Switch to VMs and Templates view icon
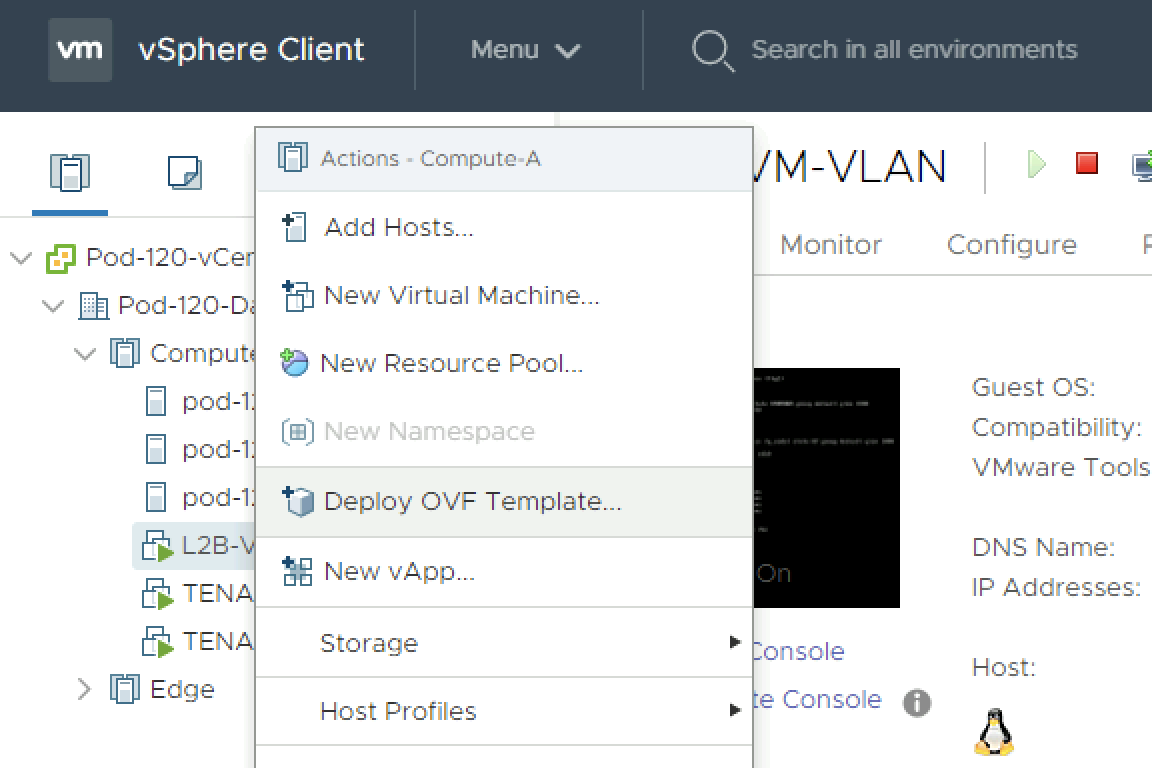This screenshot has width=1152, height=768. [185, 173]
